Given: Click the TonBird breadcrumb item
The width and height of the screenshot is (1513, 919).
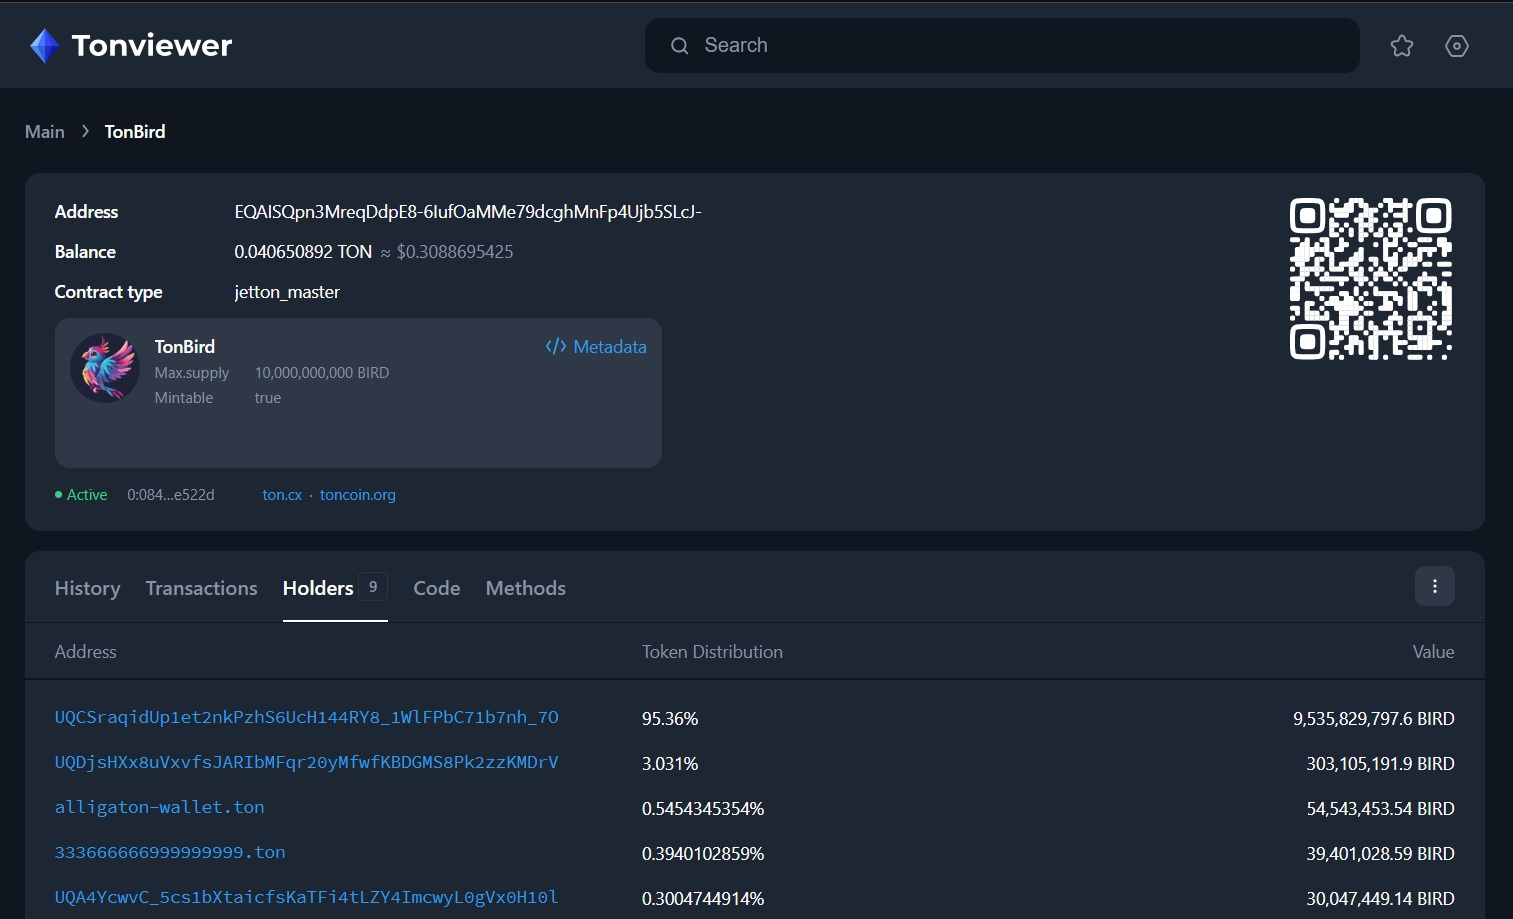Looking at the screenshot, I should (x=135, y=132).
